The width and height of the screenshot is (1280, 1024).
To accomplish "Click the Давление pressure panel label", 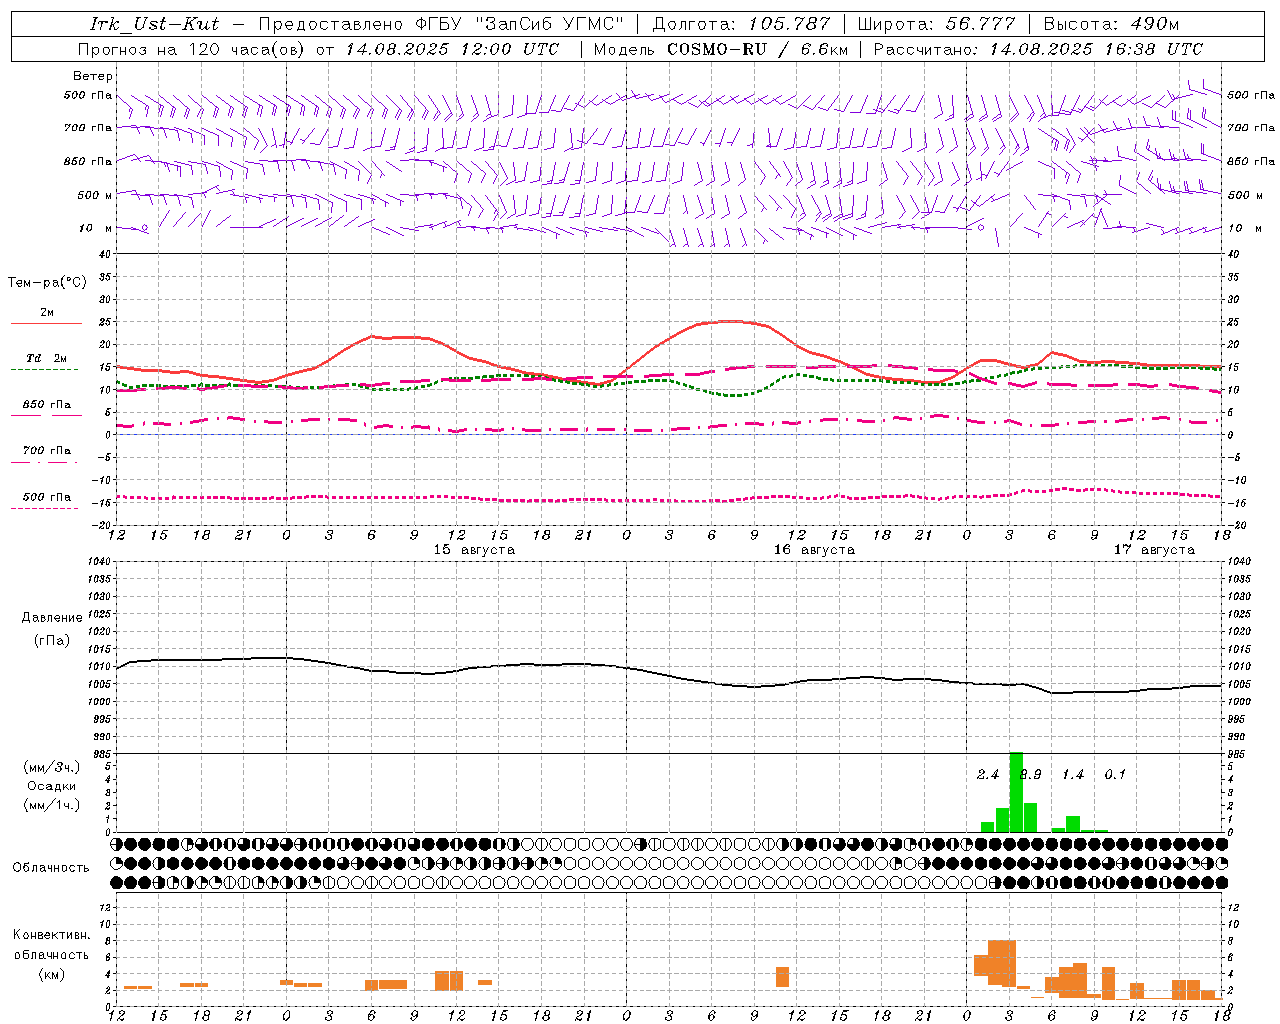I will (x=52, y=618).
